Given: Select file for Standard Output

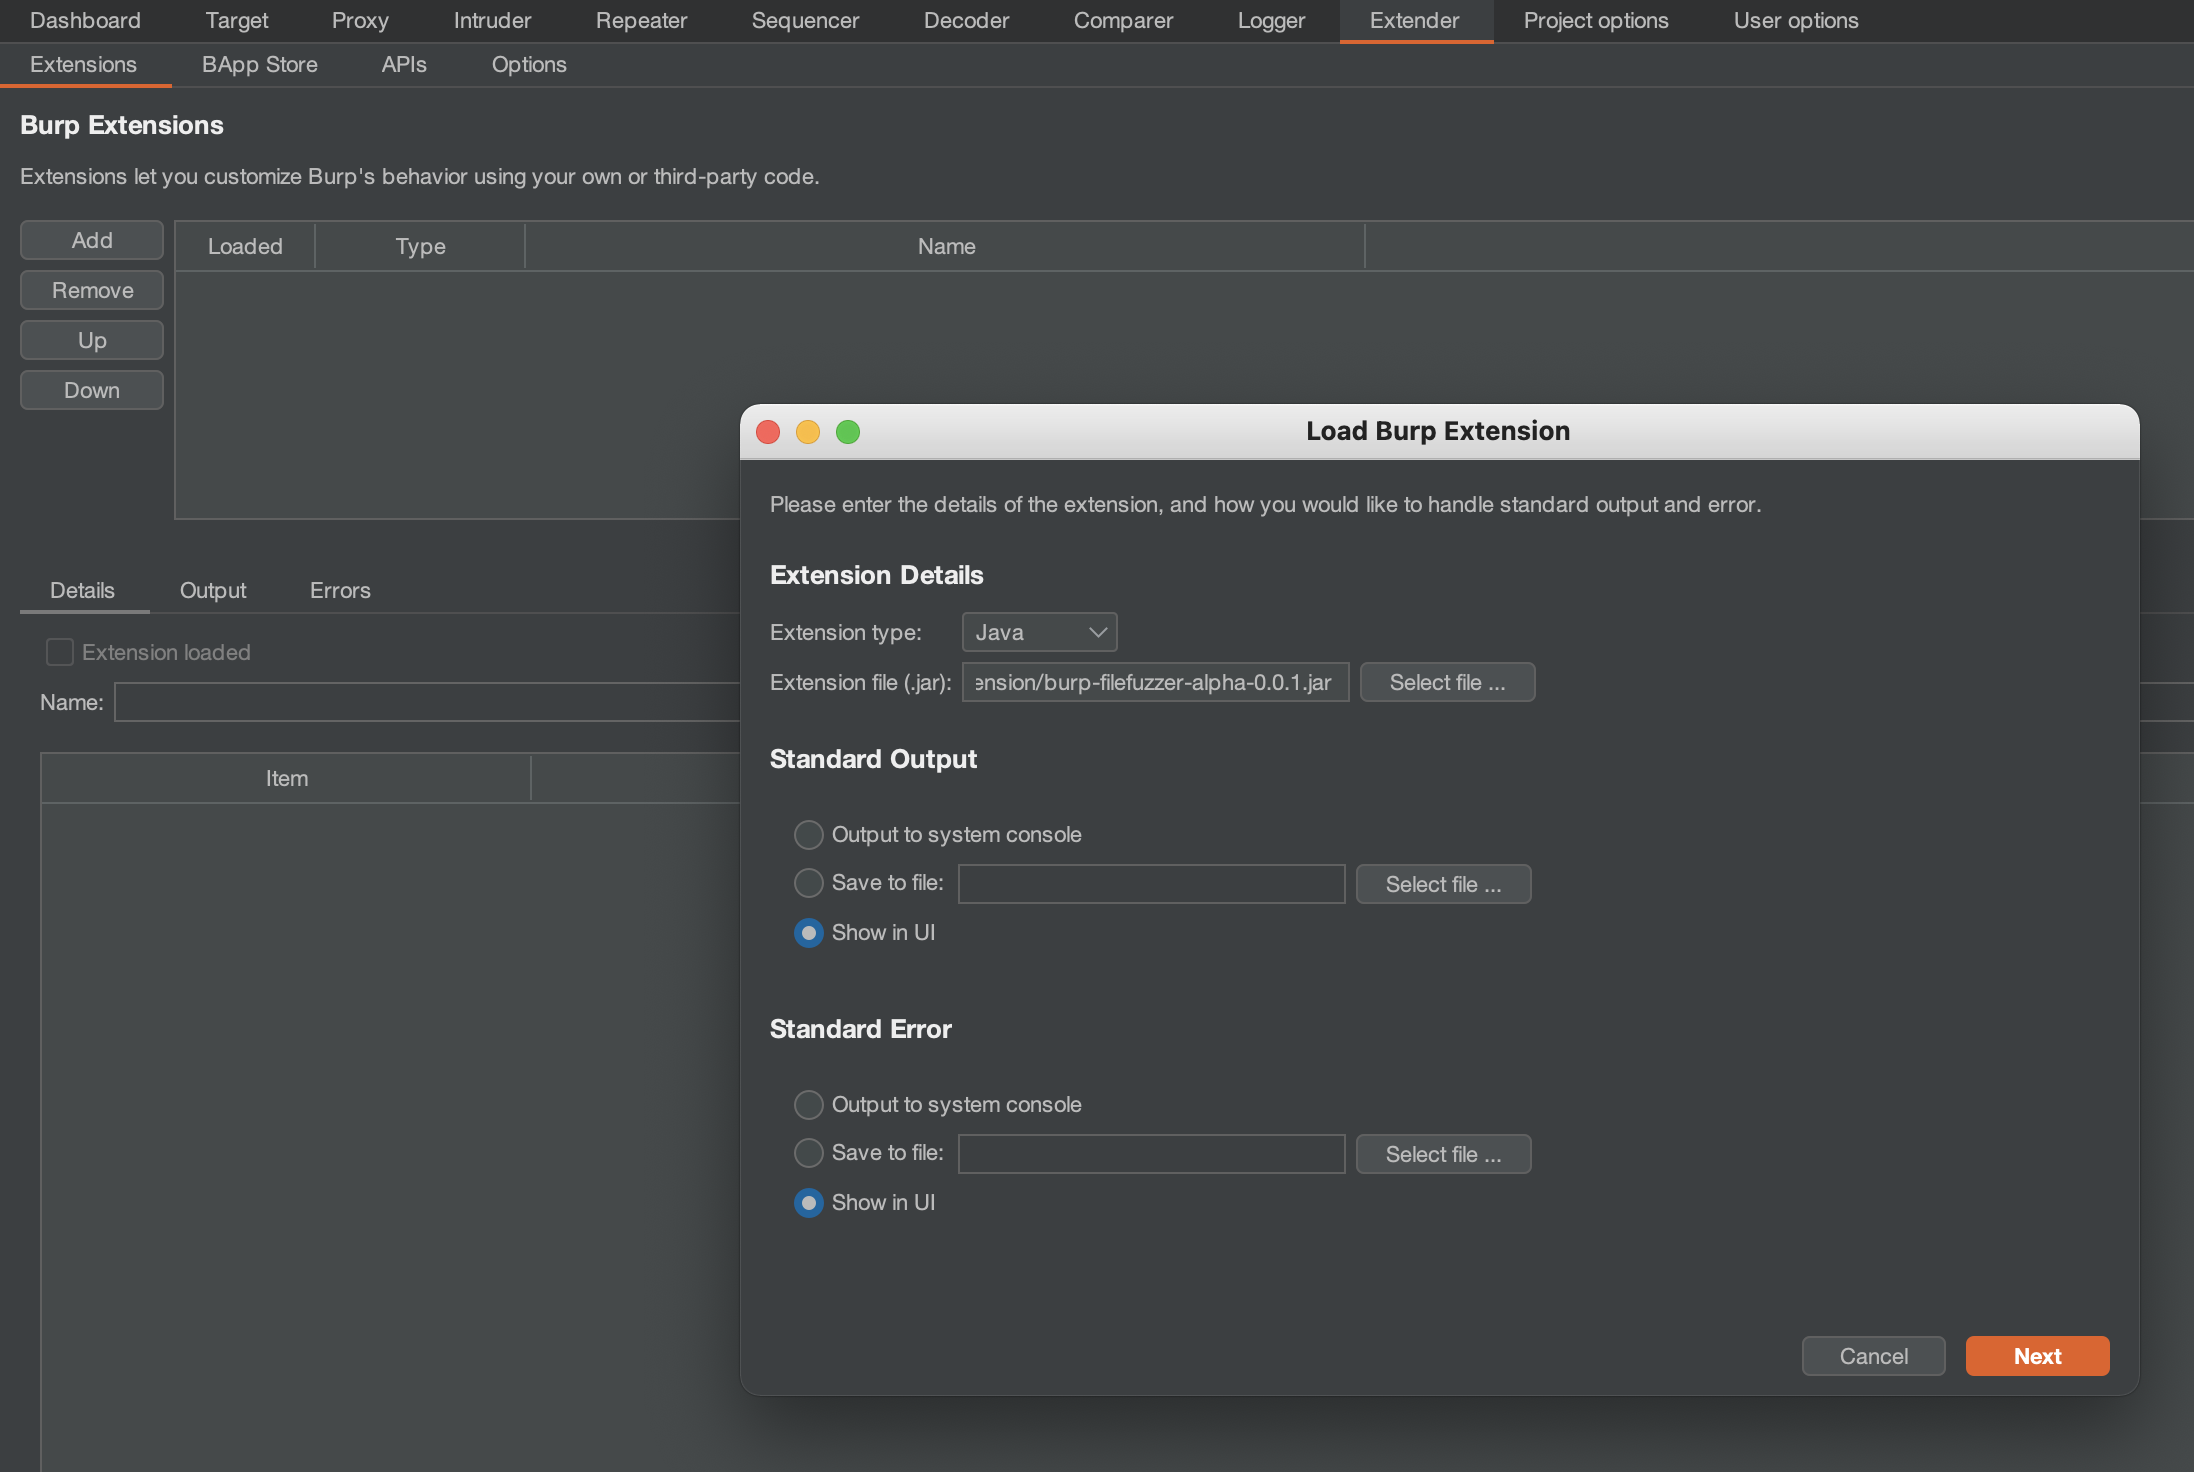Looking at the screenshot, I should tap(1443, 884).
